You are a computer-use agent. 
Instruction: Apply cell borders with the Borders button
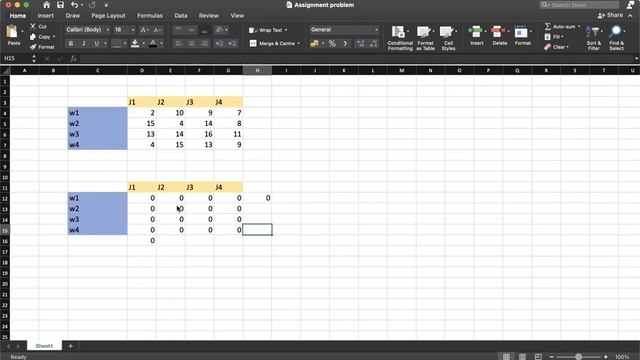point(116,43)
